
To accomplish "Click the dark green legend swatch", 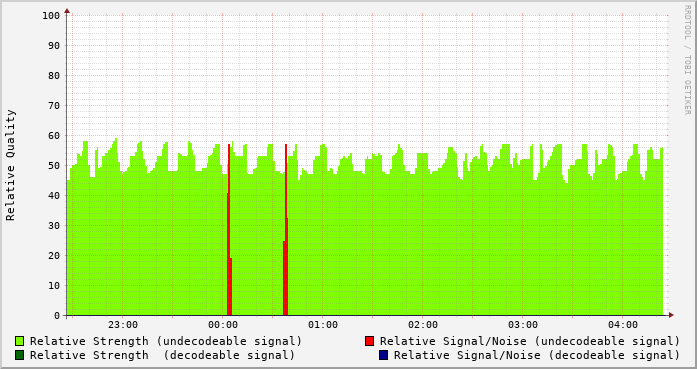I will point(19,355).
